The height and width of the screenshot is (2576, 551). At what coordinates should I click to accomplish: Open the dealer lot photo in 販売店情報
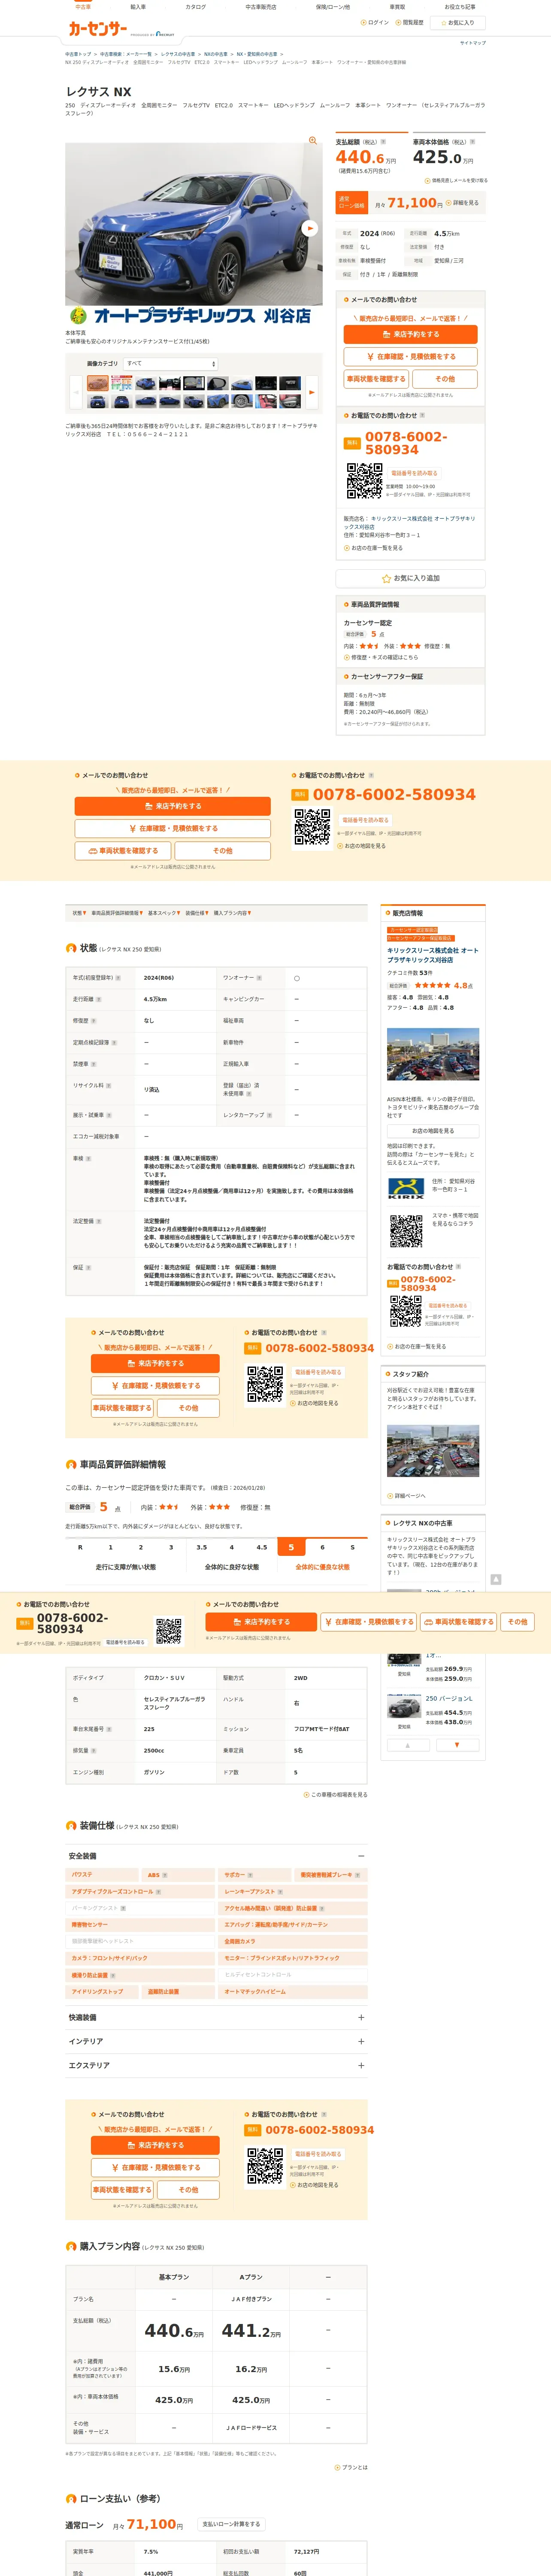(433, 1053)
